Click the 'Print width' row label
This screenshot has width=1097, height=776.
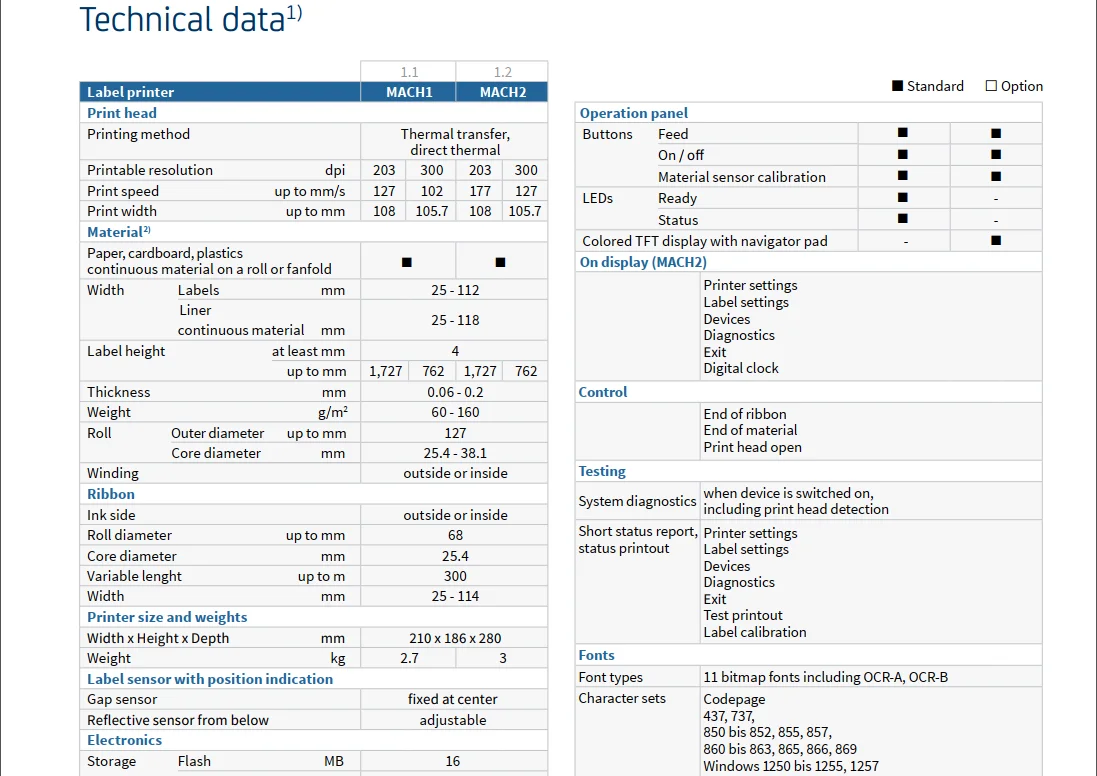click(122, 211)
